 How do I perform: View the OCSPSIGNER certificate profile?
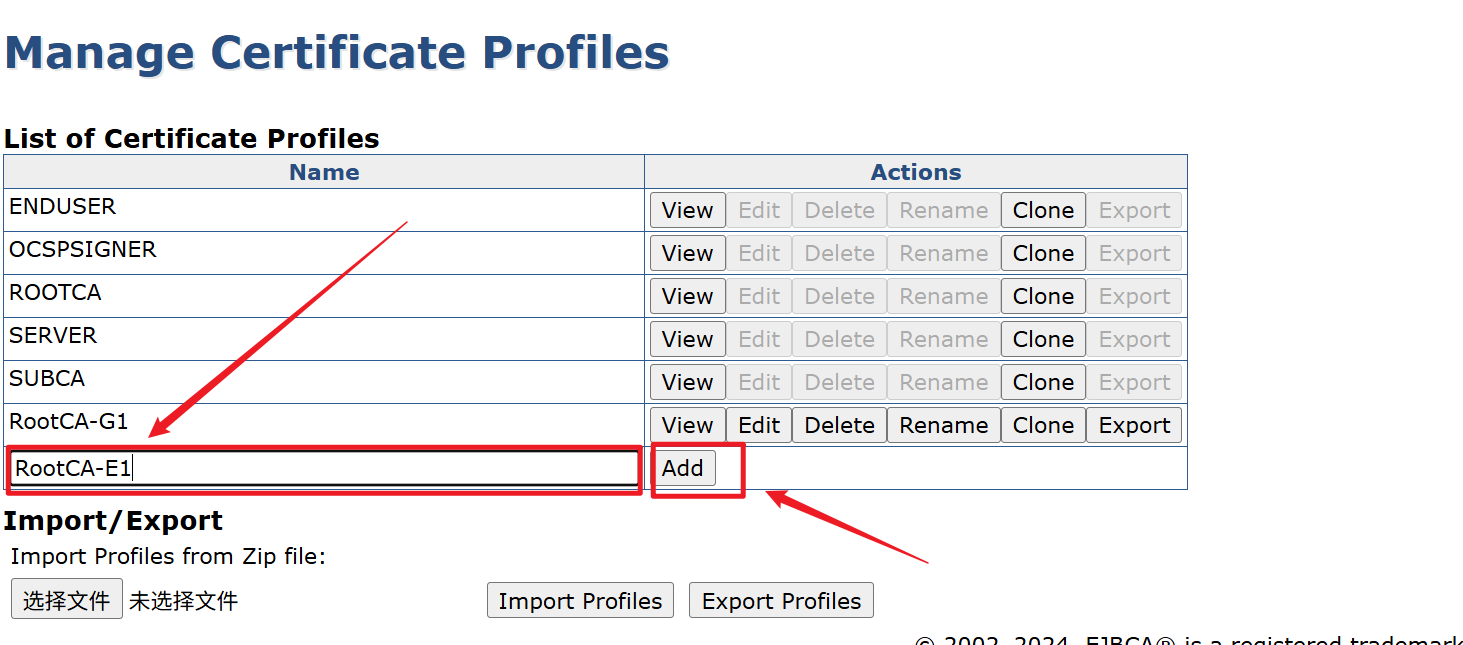click(687, 253)
